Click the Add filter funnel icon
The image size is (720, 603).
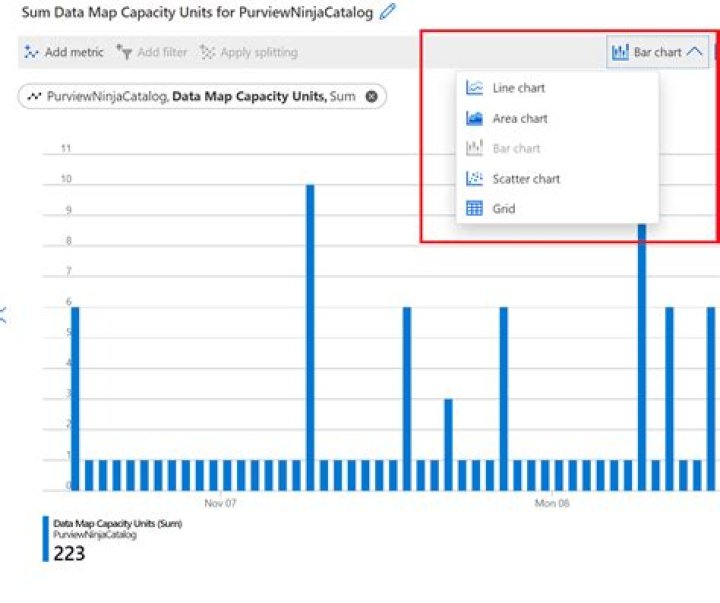pyautogui.click(x=124, y=52)
